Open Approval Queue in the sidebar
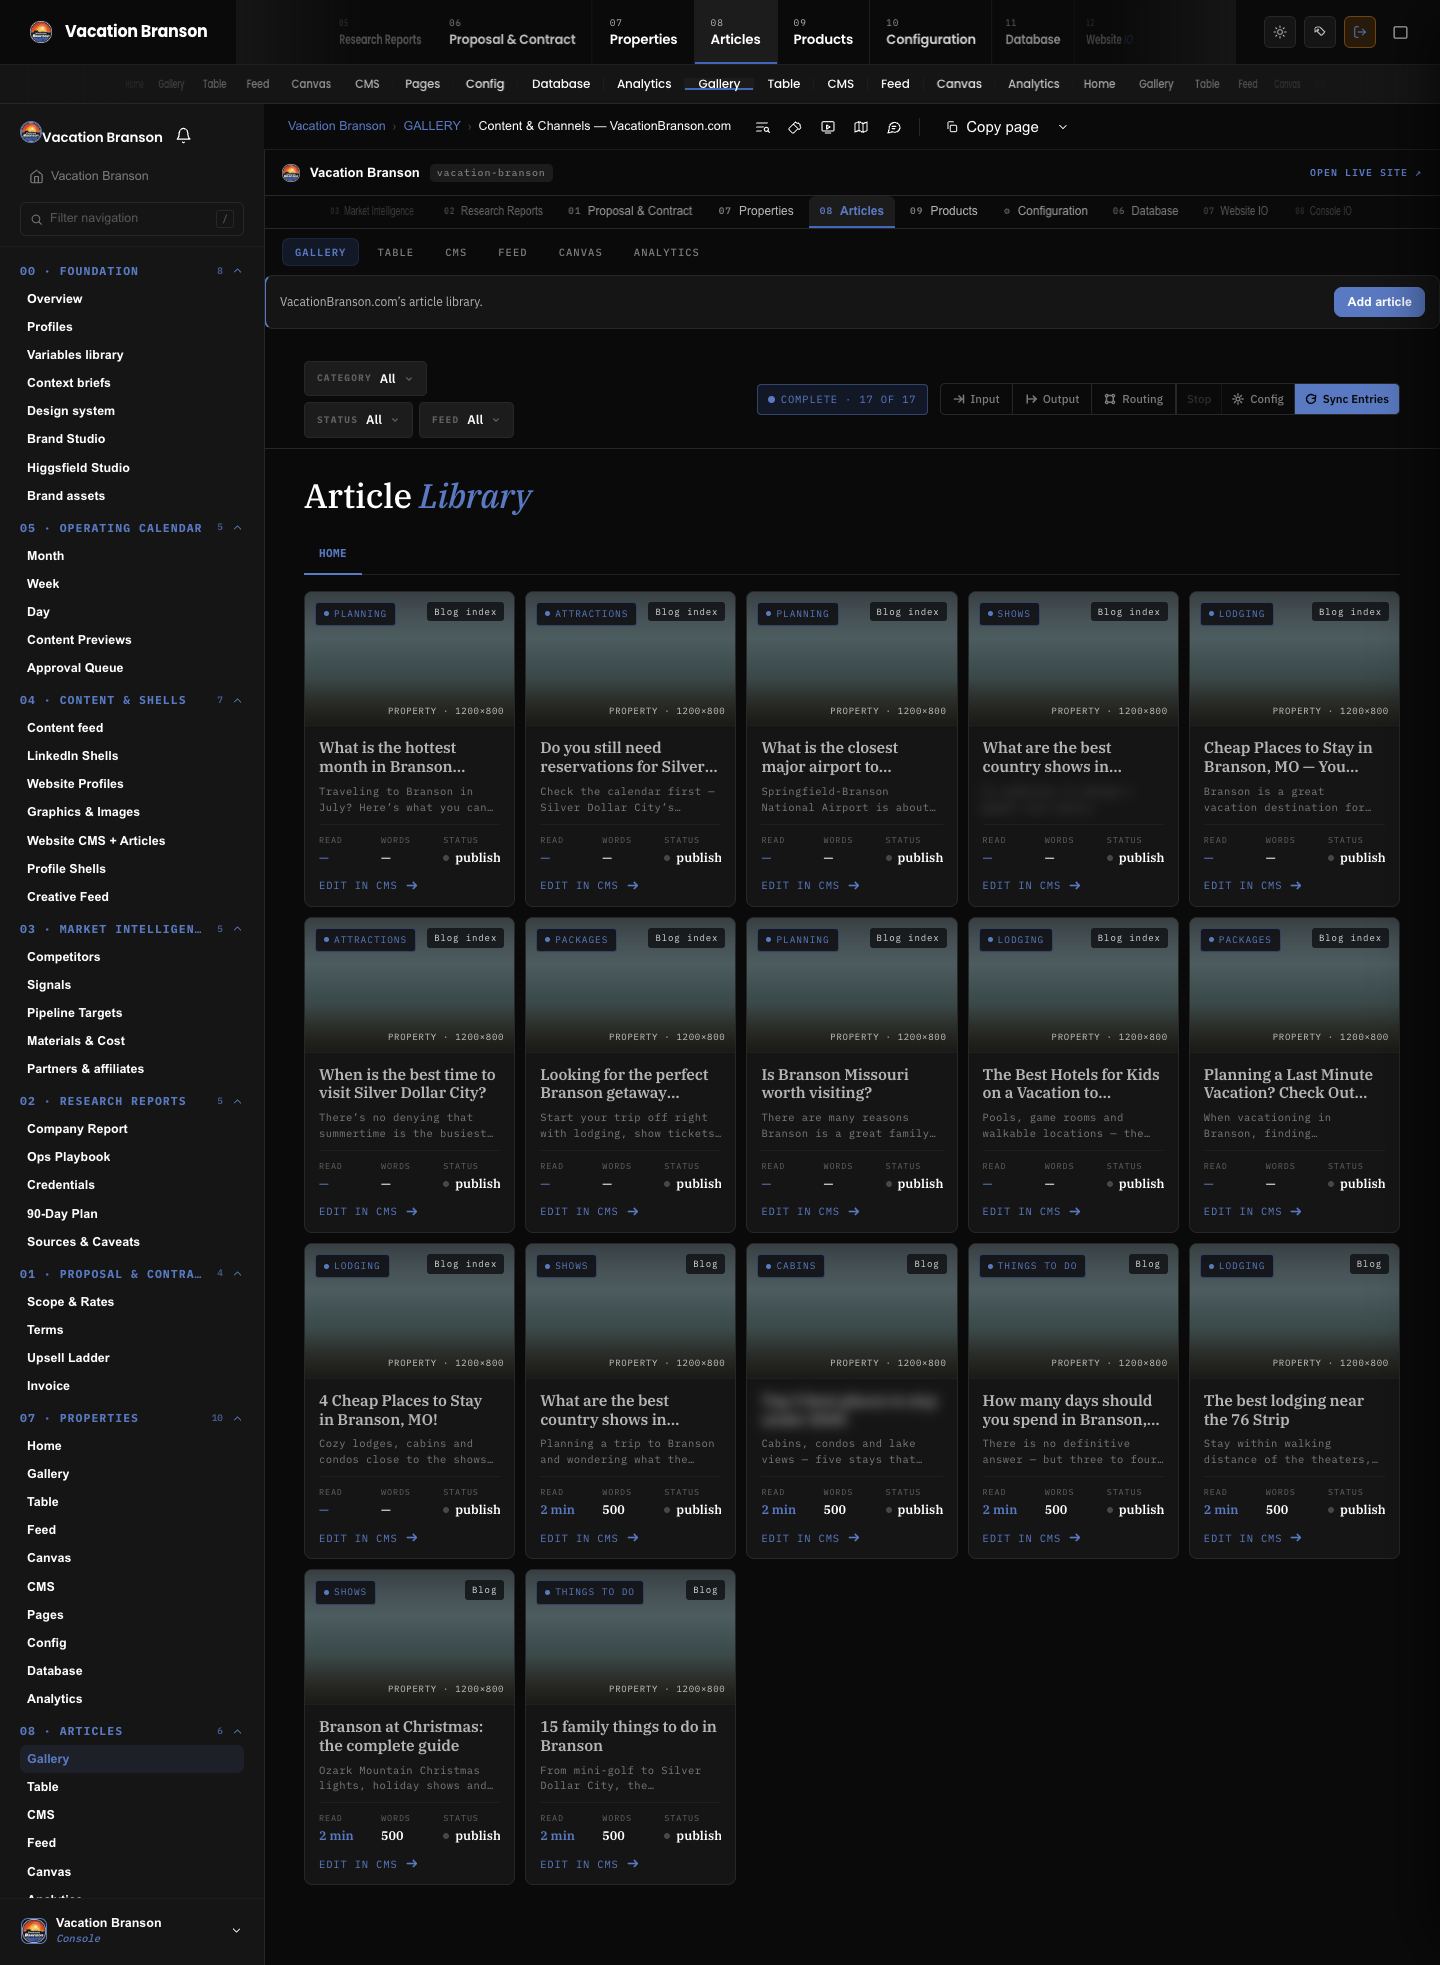 [75, 668]
